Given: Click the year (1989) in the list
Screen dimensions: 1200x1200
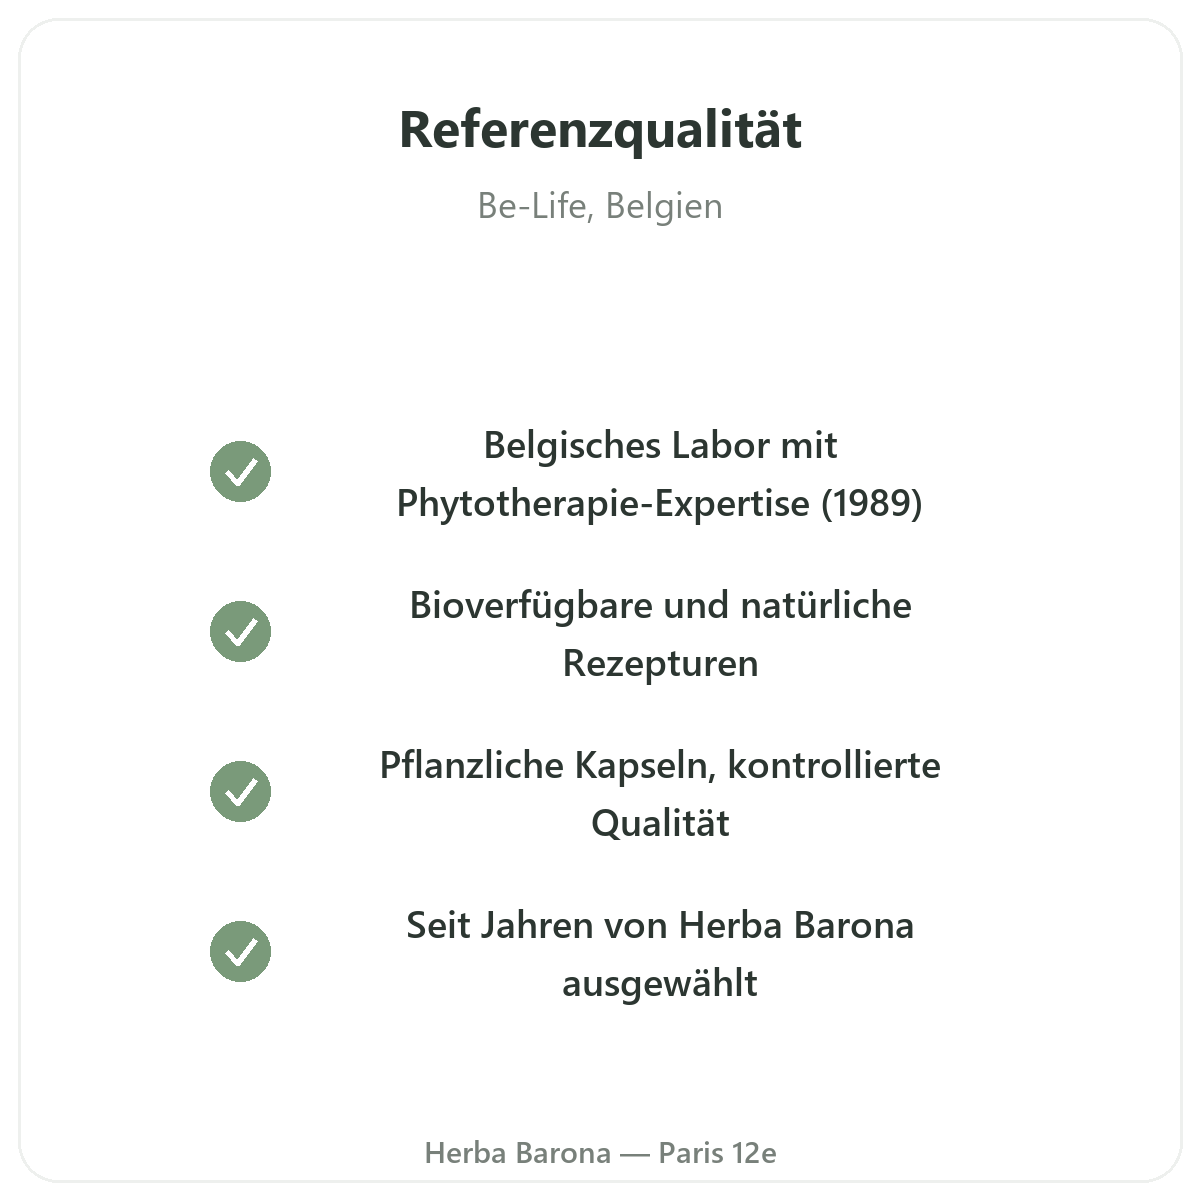Looking at the screenshot, I should [872, 503].
